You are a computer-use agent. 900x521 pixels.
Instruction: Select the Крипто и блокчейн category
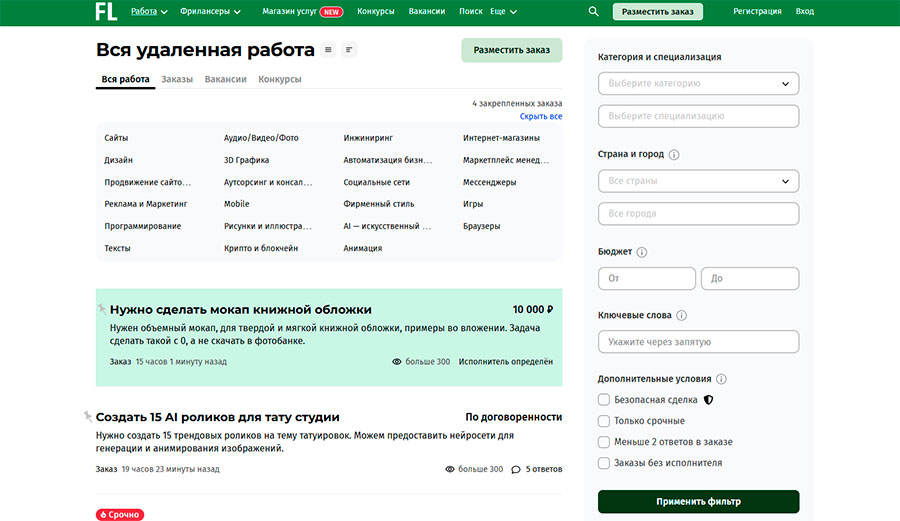[x=261, y=248]
